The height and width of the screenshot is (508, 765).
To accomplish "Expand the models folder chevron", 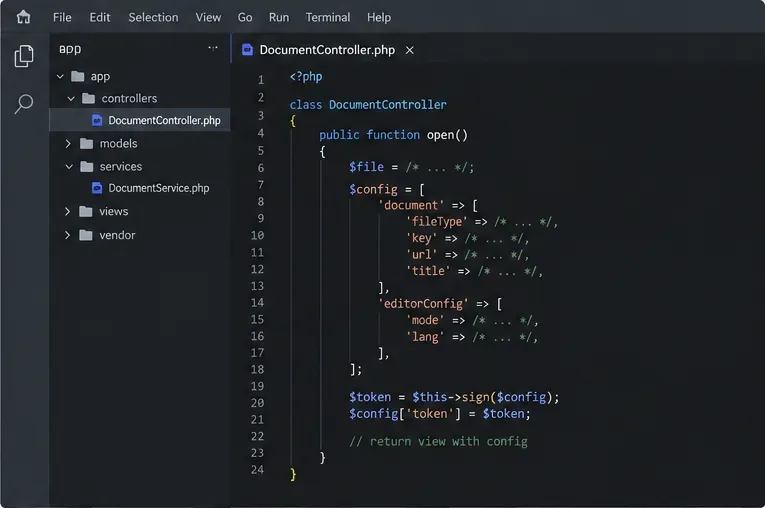I will point(68,143).
